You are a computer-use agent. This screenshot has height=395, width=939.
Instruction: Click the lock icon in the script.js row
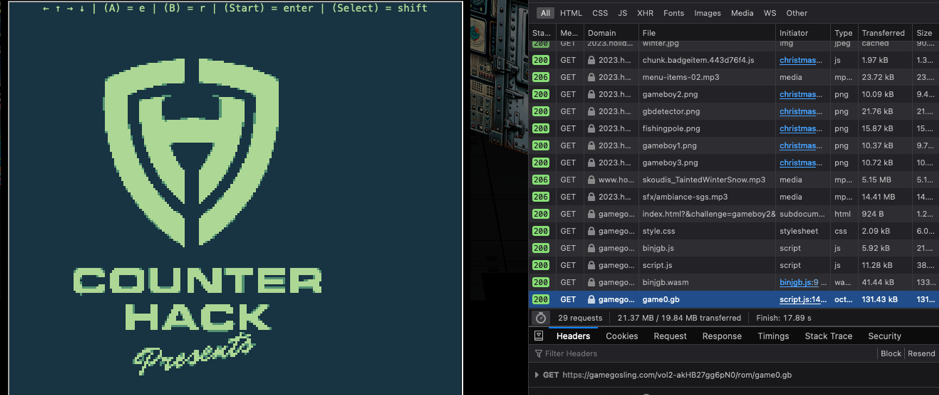coord(592,265)
